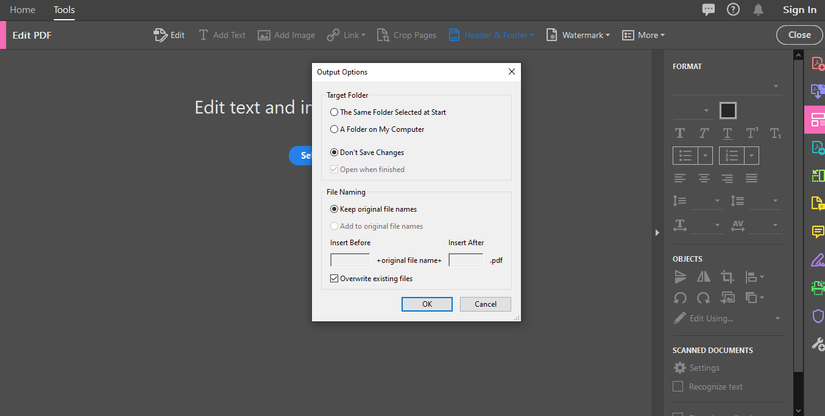The width and height of the screenshot is (825, 416).
Task: Select Don't Save Changes radio button
Action: pyautogui.click(x=367, y=152)
